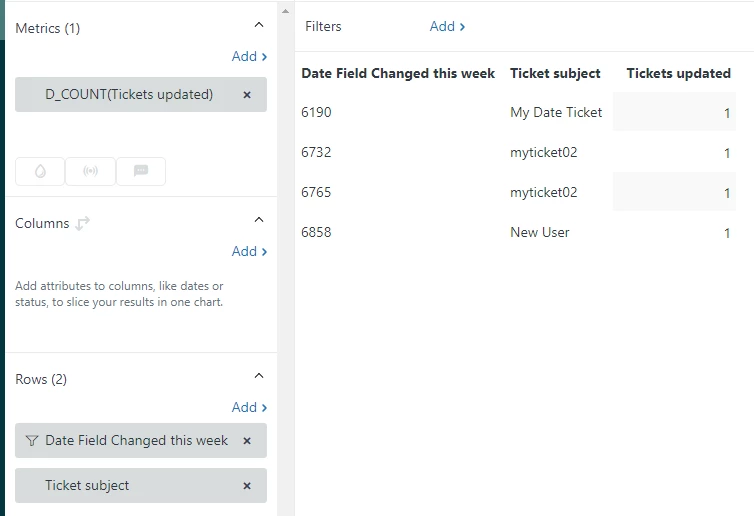Open the D_COUNT(Tickets updated) metric chip
The image size is (754, 516).
(129, 95)
